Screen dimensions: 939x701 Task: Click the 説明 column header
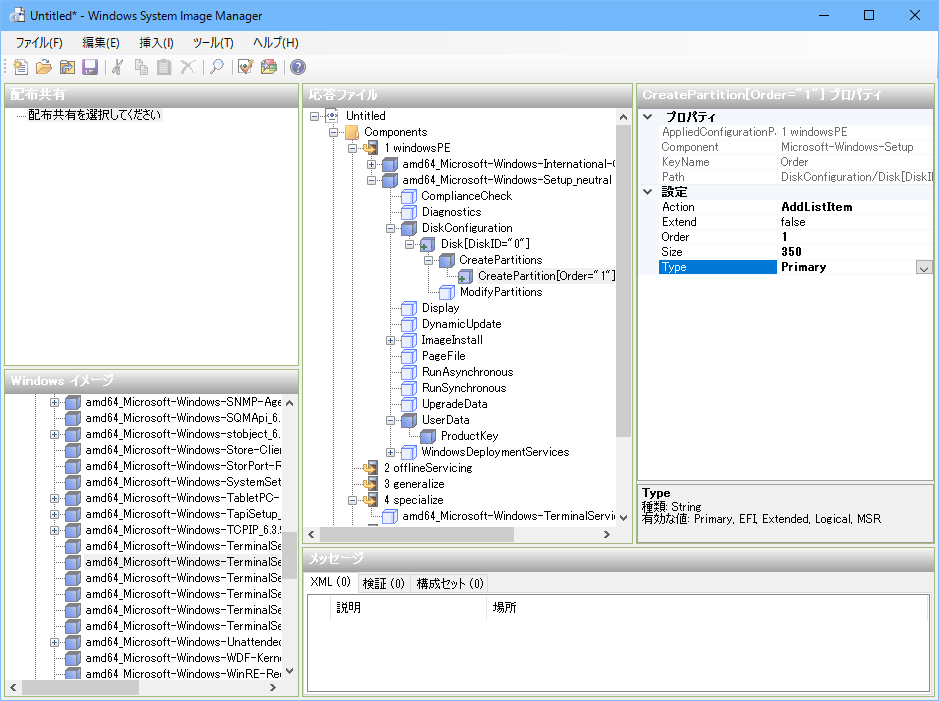tap(408, 608)
